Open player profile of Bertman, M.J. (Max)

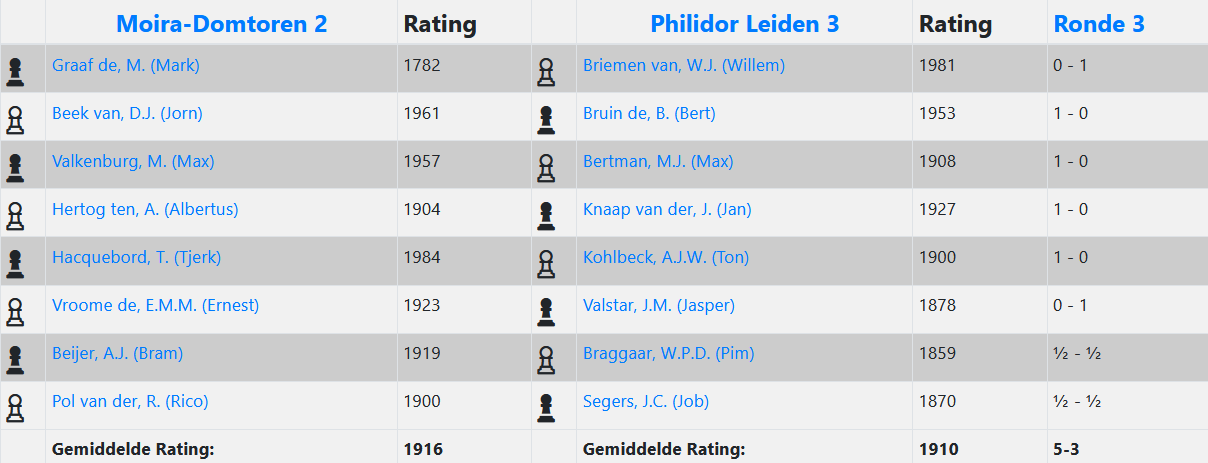point(657,162)
